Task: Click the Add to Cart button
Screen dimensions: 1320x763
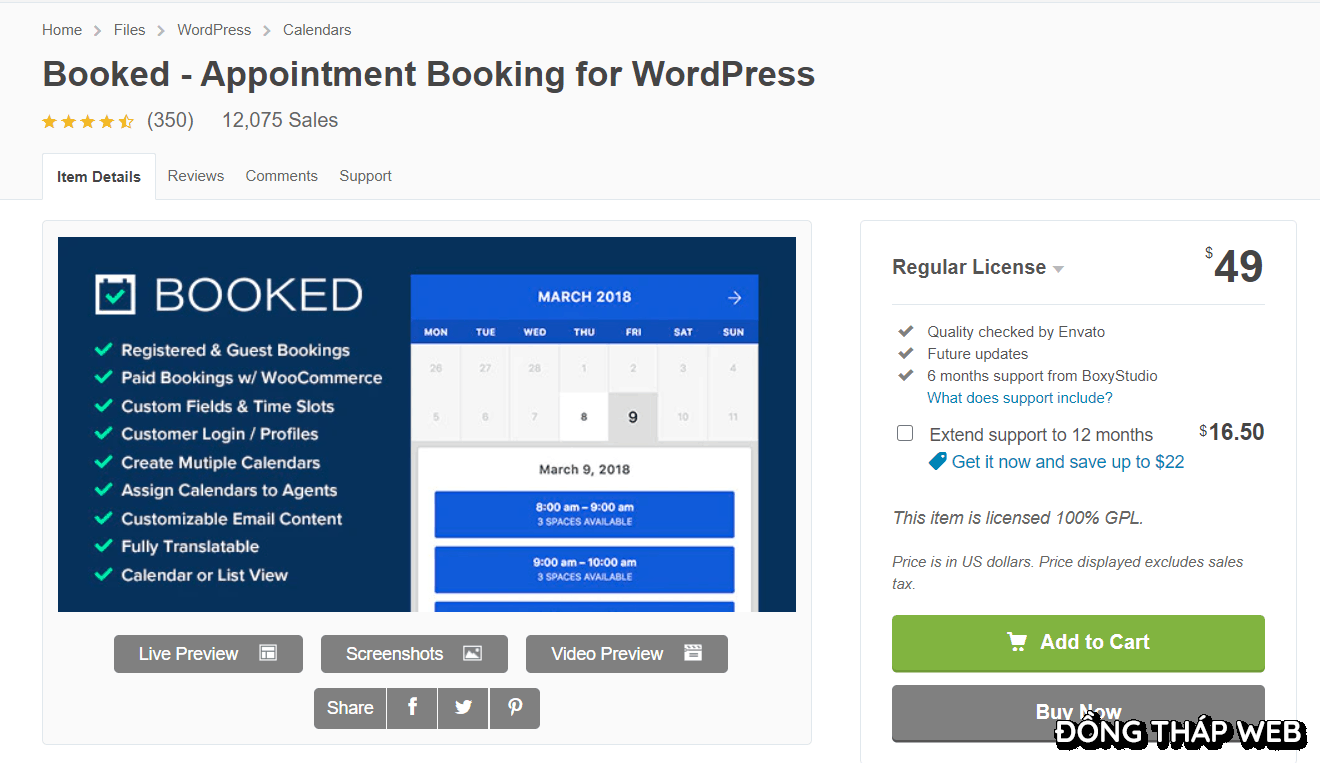Action: click(1078, 643)
